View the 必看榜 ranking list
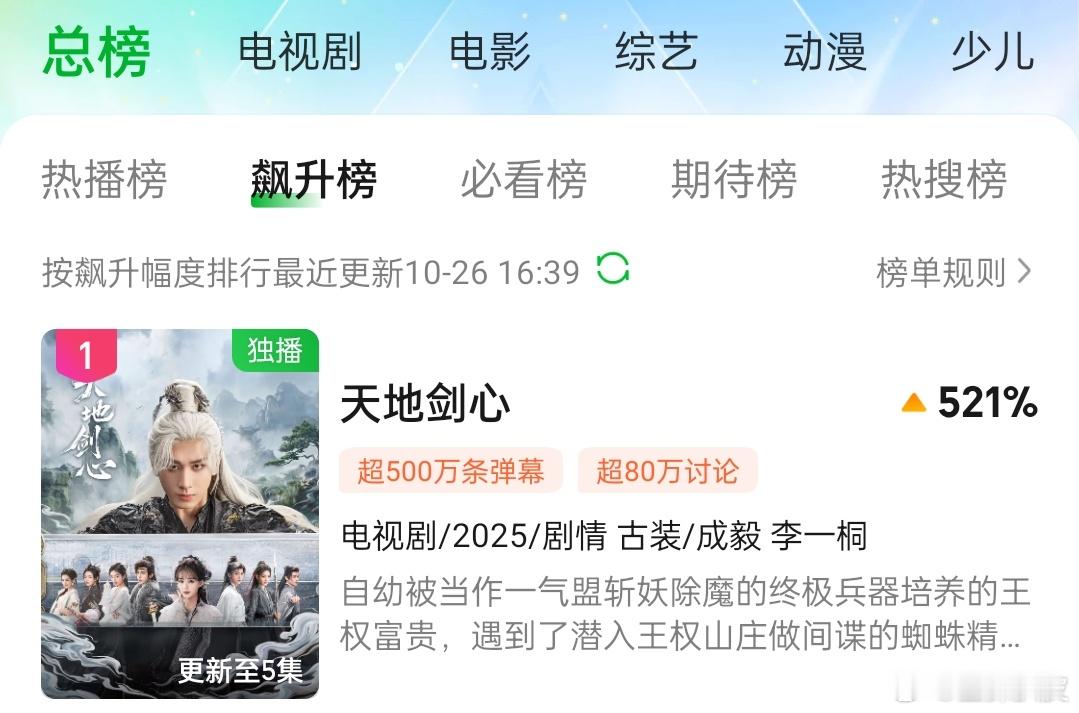The image size is (1079, 713). [524, 179]
